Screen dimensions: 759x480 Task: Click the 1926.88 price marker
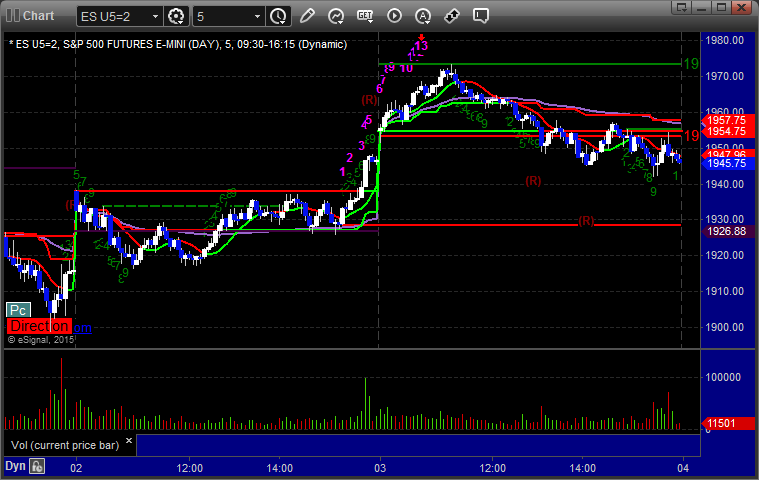pyautogui.click(x=727, y=231)
